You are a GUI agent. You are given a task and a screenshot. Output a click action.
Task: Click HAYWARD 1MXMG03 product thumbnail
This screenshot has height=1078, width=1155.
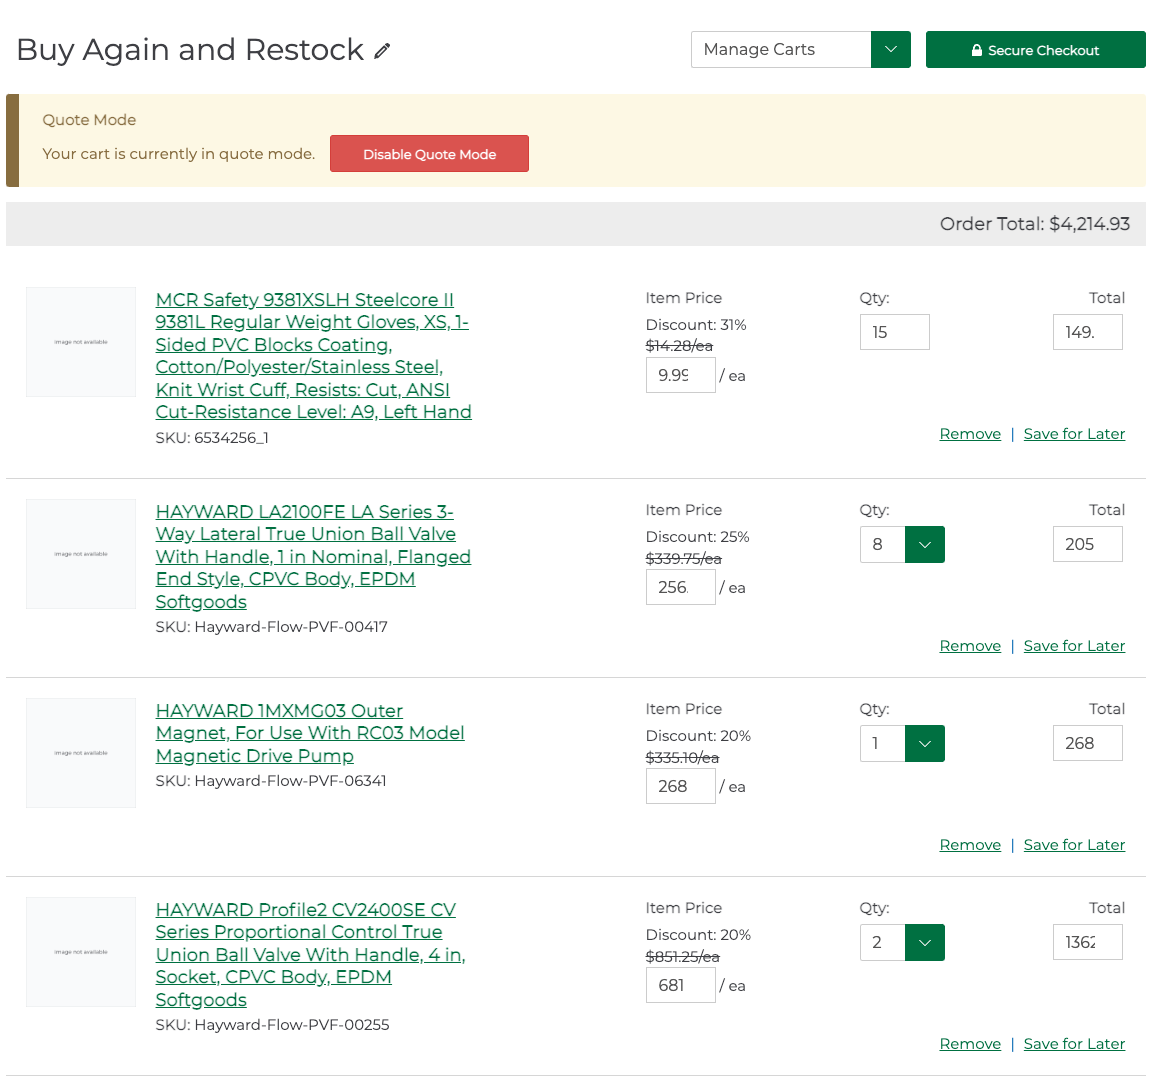coord(81,753)
